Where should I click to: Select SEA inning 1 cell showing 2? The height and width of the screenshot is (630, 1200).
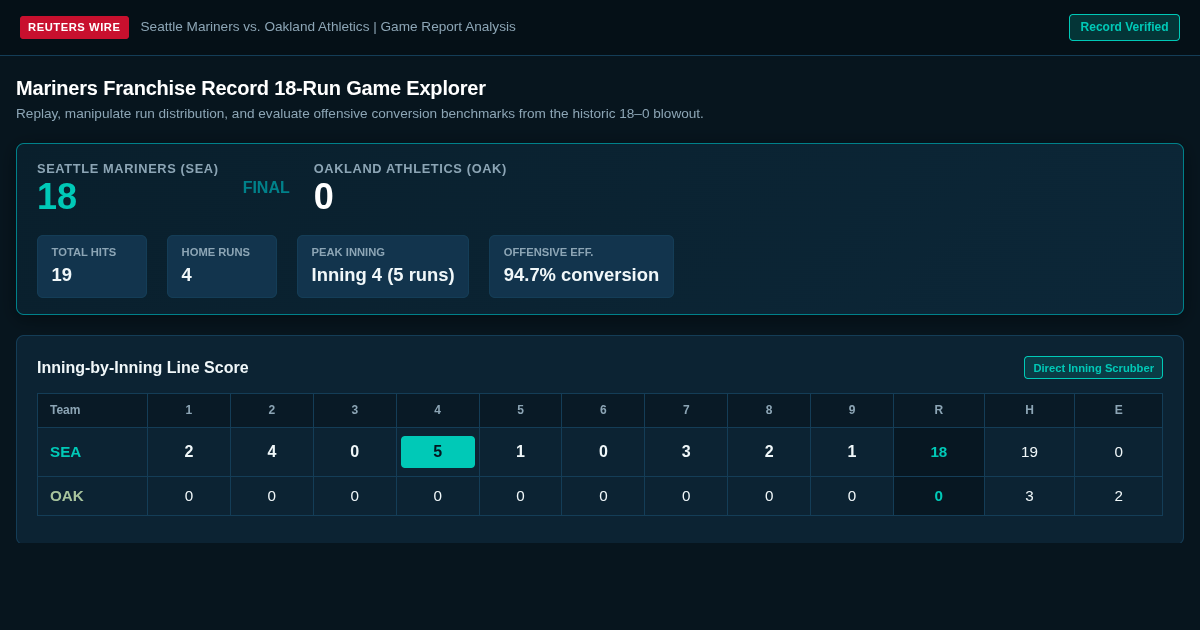click(x=189, y=452)
